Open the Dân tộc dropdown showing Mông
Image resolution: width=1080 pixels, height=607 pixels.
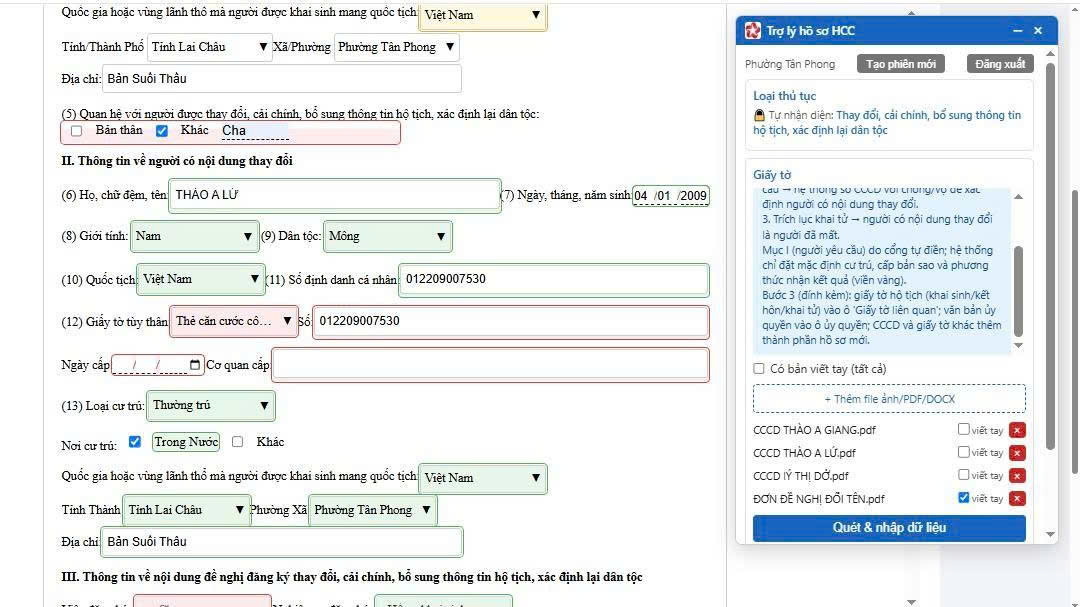coord(387,236)
